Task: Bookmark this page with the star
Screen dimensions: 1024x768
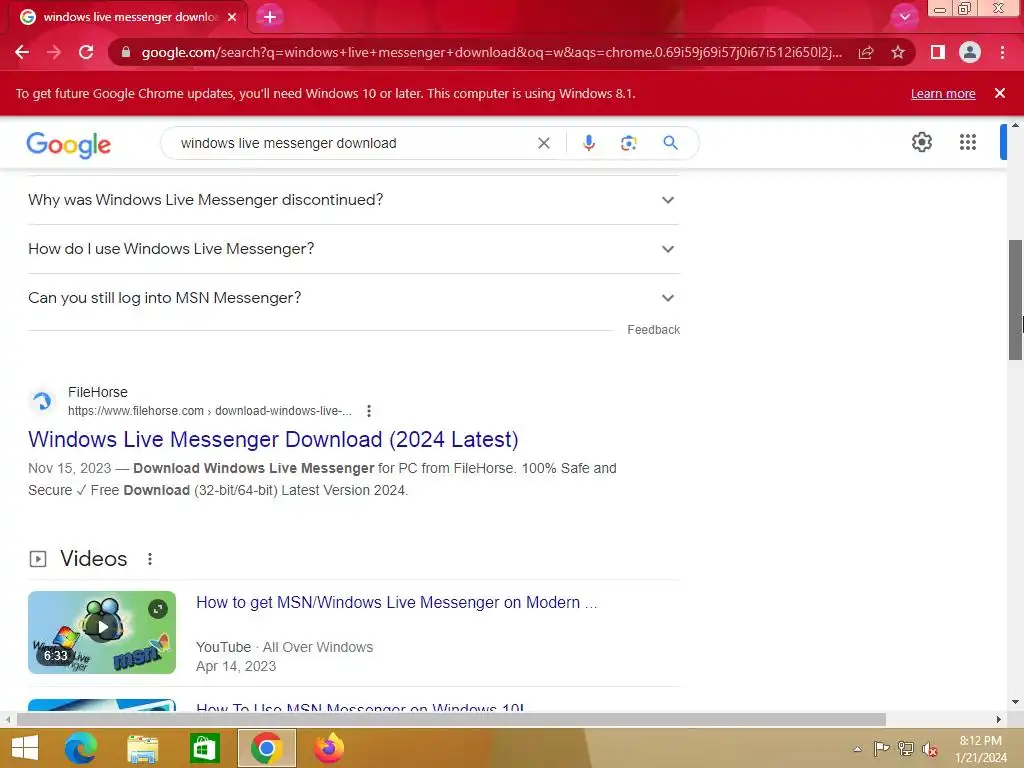Action: point(898,52)
